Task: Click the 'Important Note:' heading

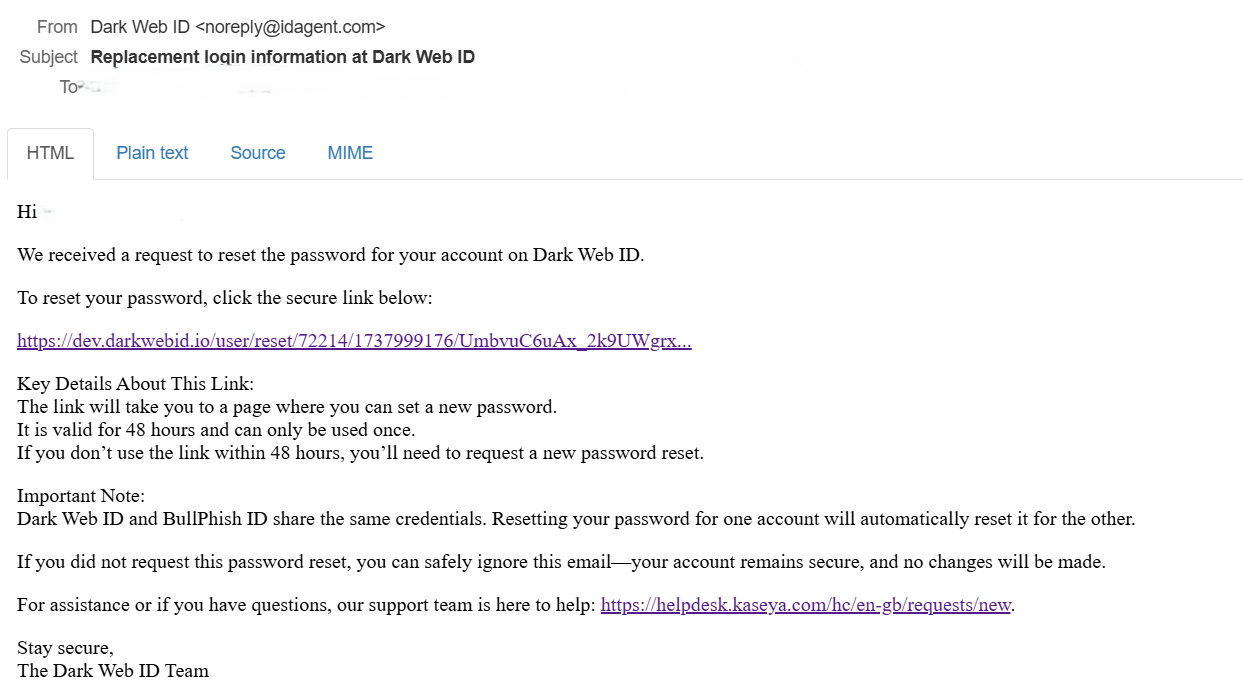Action: 81,496
